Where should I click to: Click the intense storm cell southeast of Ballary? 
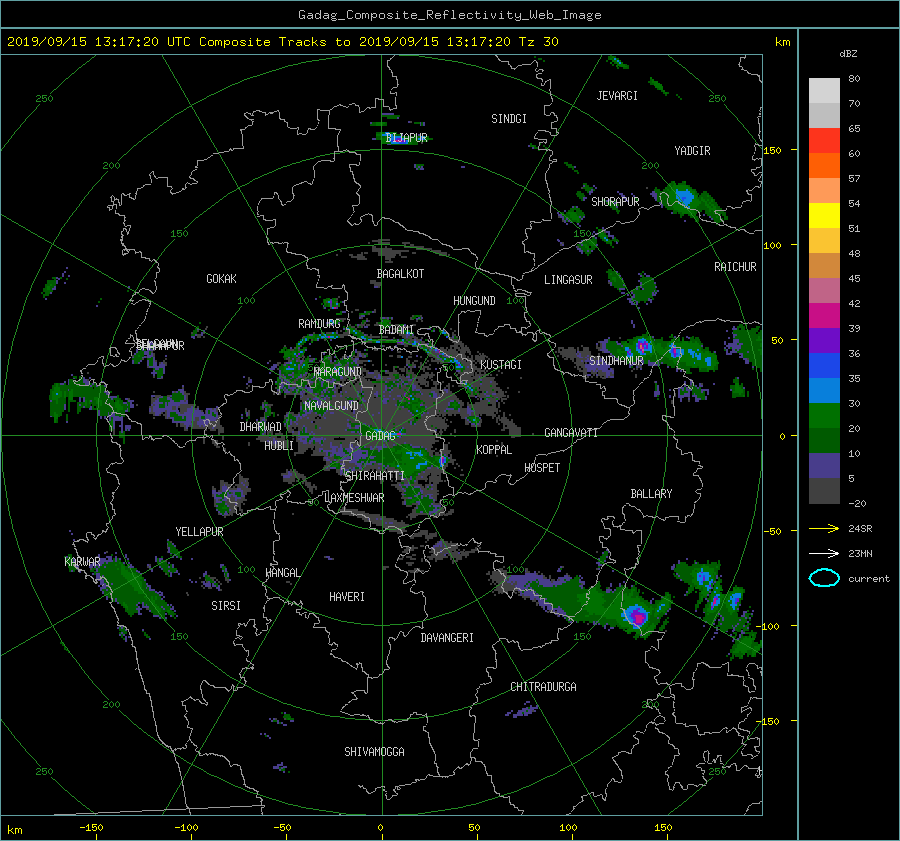coord(637,616)
